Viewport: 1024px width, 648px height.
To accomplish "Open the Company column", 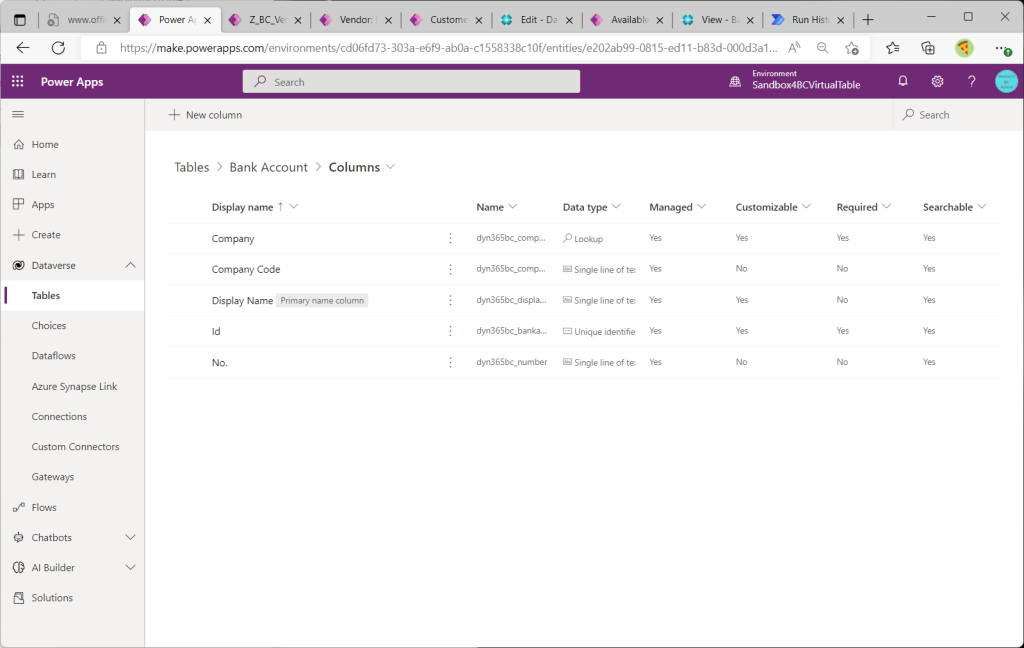I will 232,238.
